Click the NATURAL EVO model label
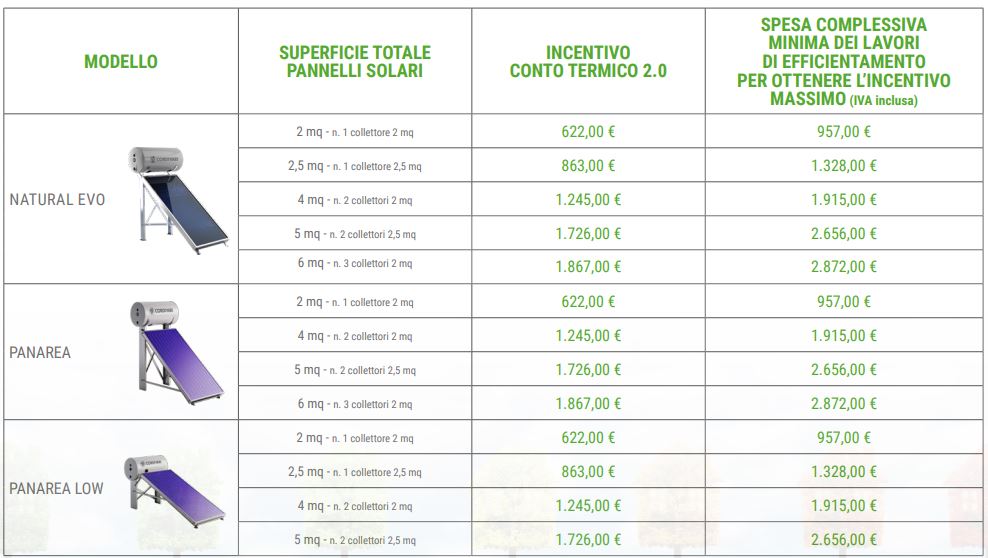Image resolution: width=988 pixels, height=558 pixels. (57, 200)
